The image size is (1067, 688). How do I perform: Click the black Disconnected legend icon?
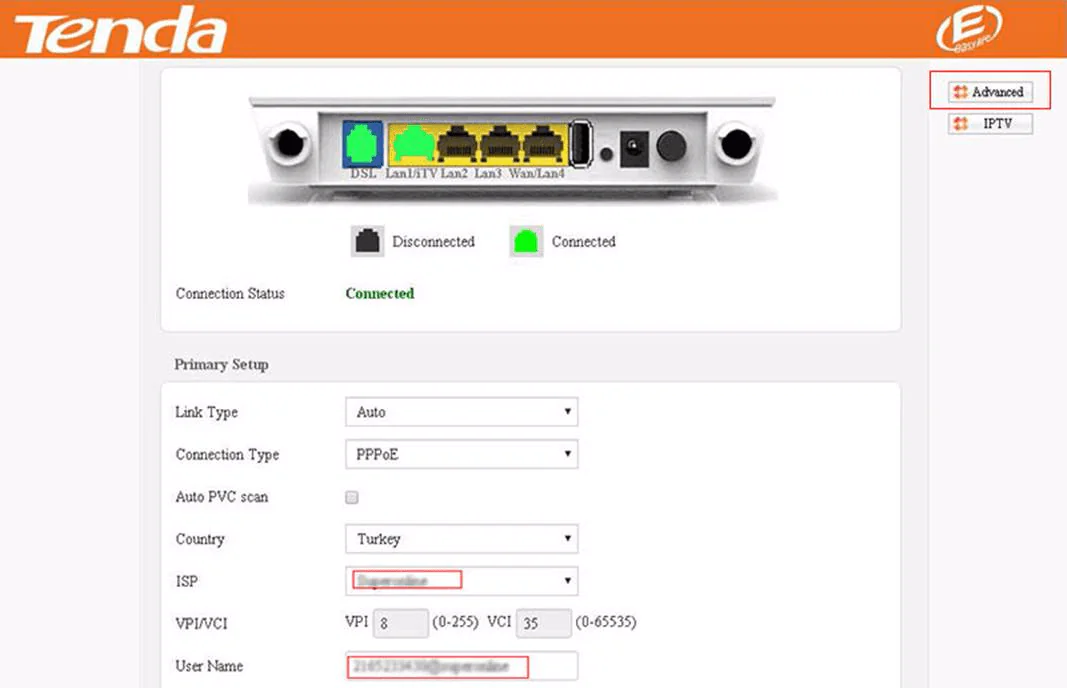[x=367, y=242]
